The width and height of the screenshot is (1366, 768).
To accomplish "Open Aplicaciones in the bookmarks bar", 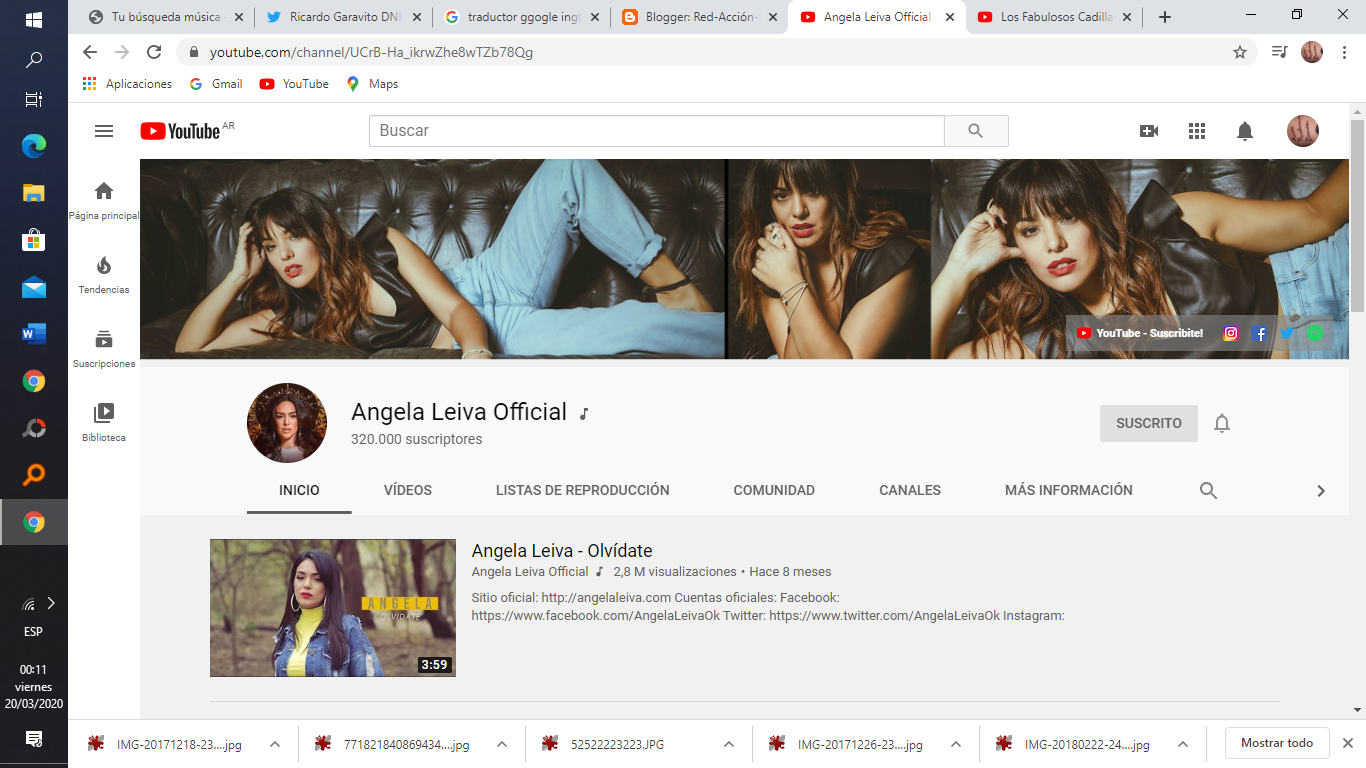I will [127, 84].
